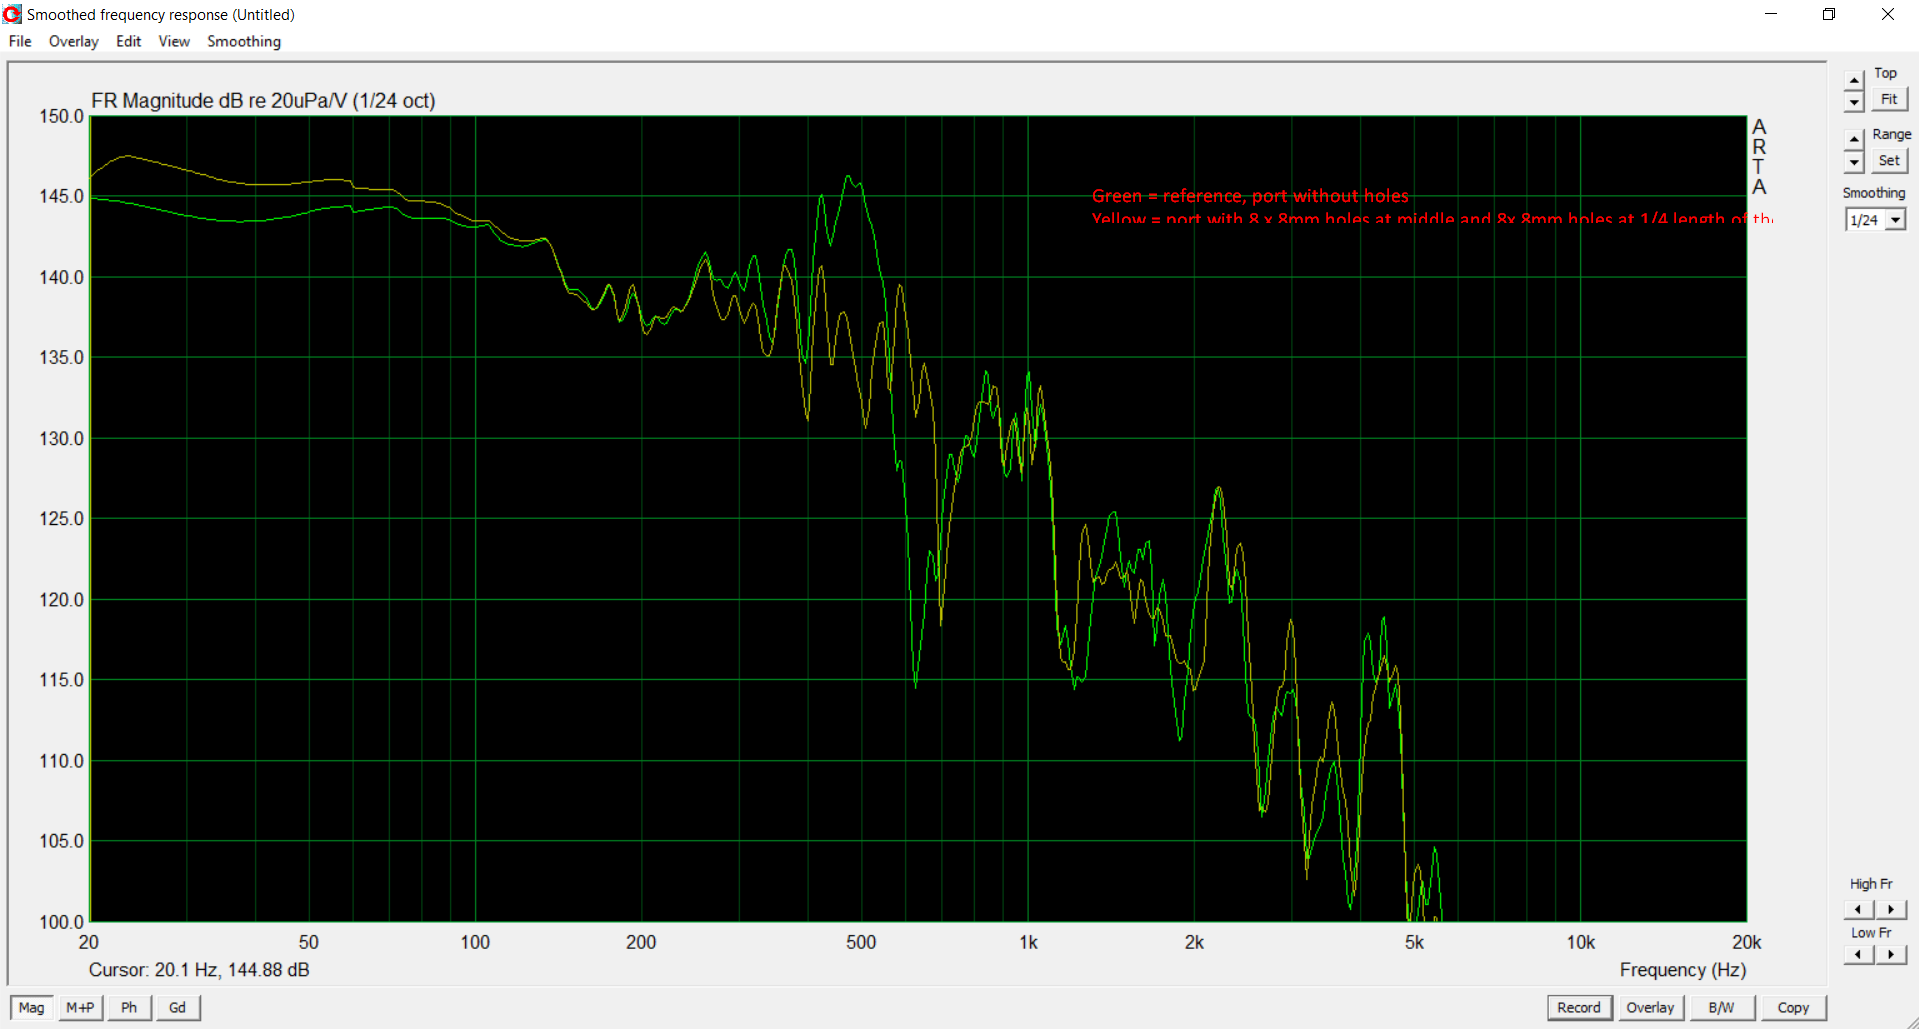
Task: Click the Overlay button at bottom
Action: coord(1650,1007)
